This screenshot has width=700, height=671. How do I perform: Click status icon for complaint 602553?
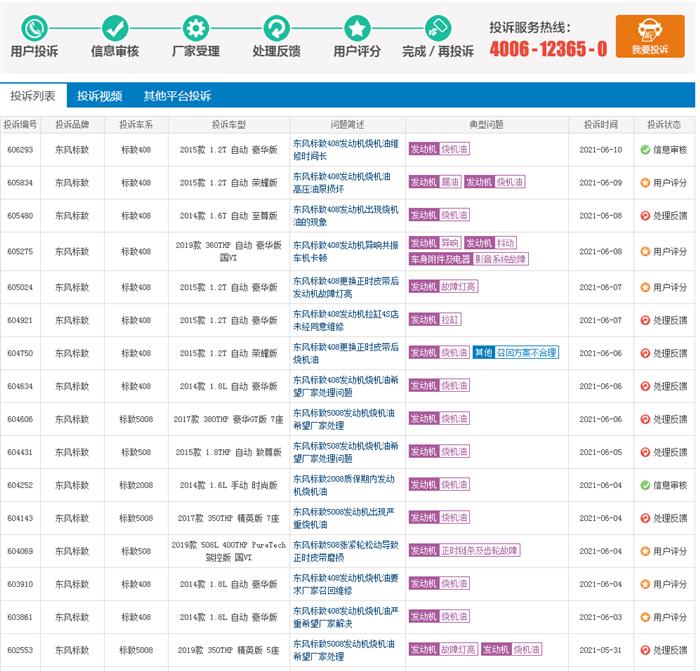pyautogui.click(x=645, y=650)
